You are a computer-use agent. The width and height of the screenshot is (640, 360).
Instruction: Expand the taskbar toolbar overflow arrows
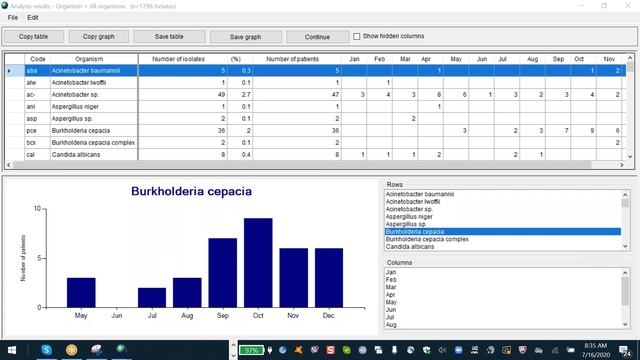pos(233,350)
